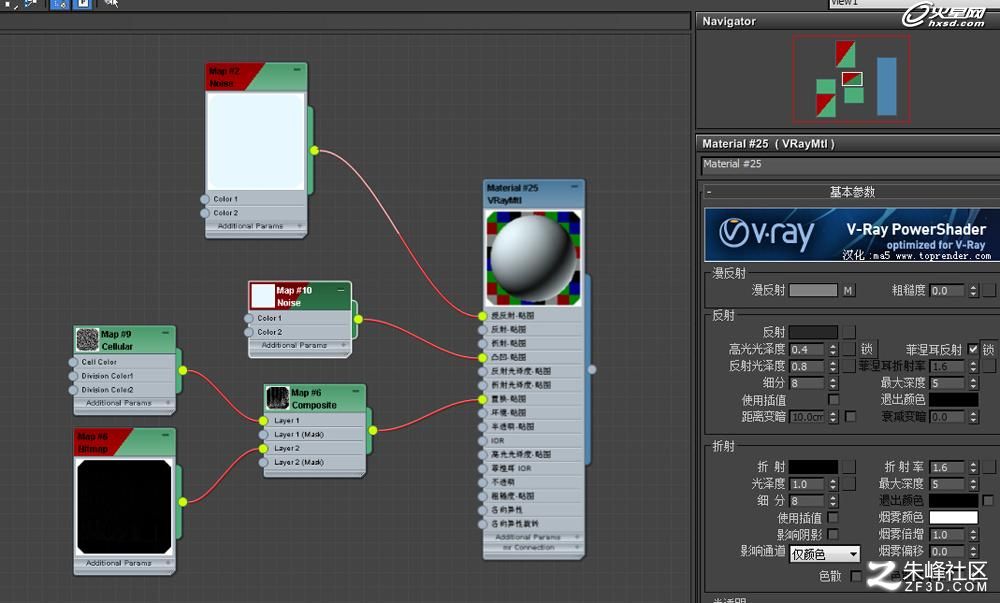Click Color 2 socket on Map #2 Noise

205,213
